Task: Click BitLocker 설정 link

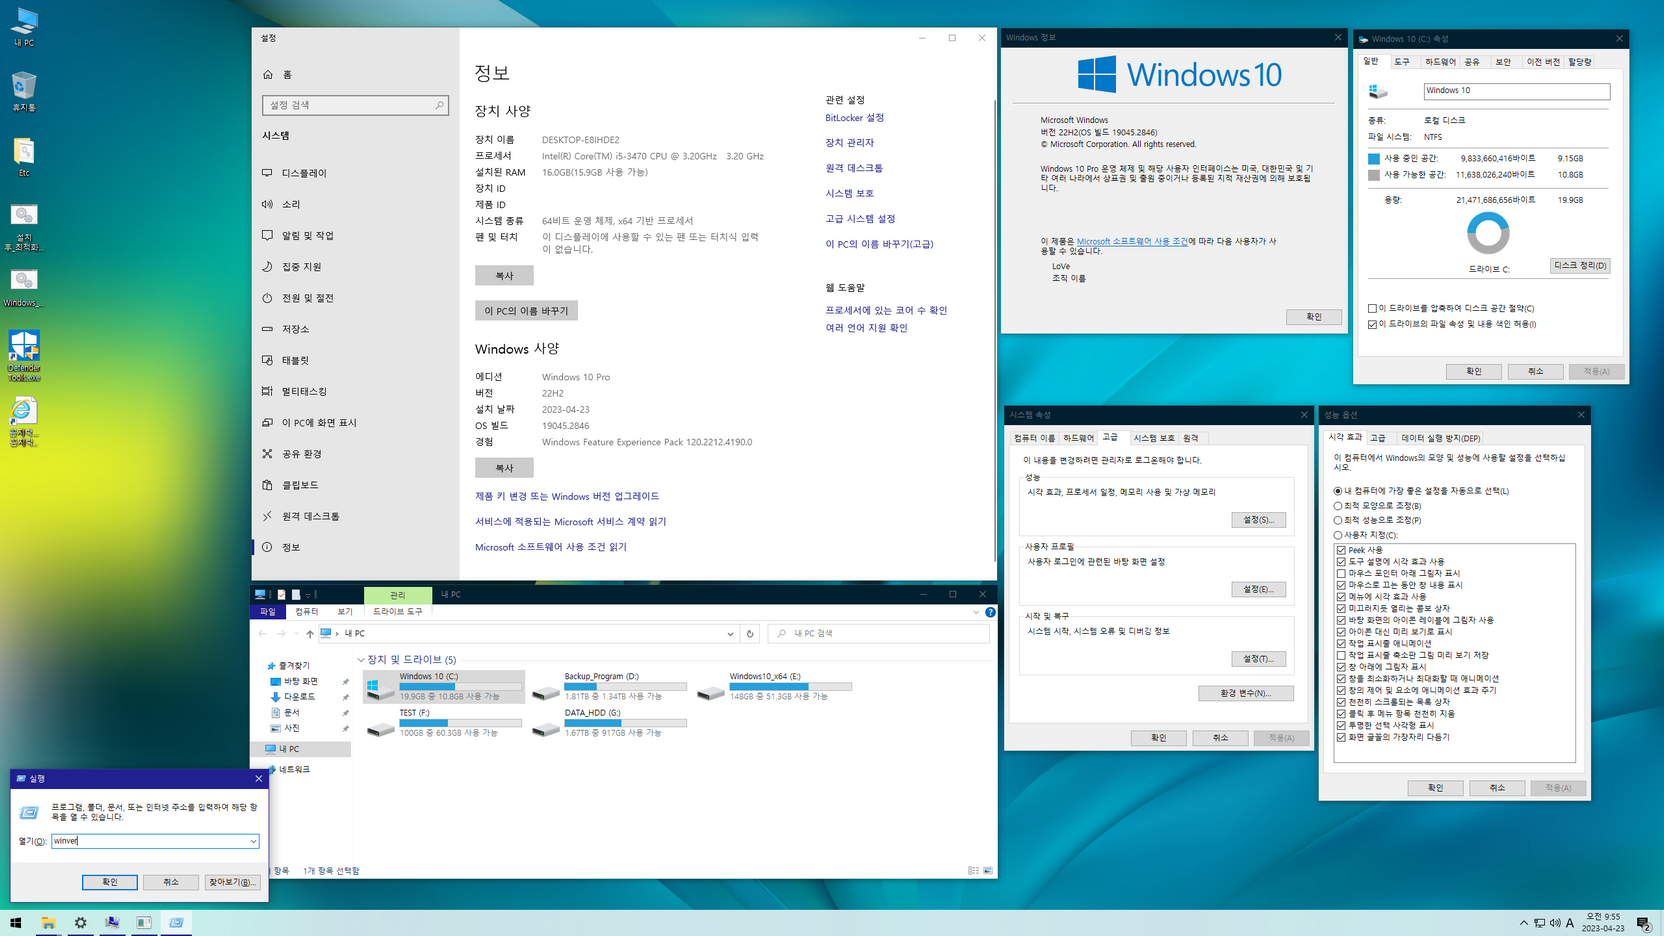Action: tap(854, 118)
